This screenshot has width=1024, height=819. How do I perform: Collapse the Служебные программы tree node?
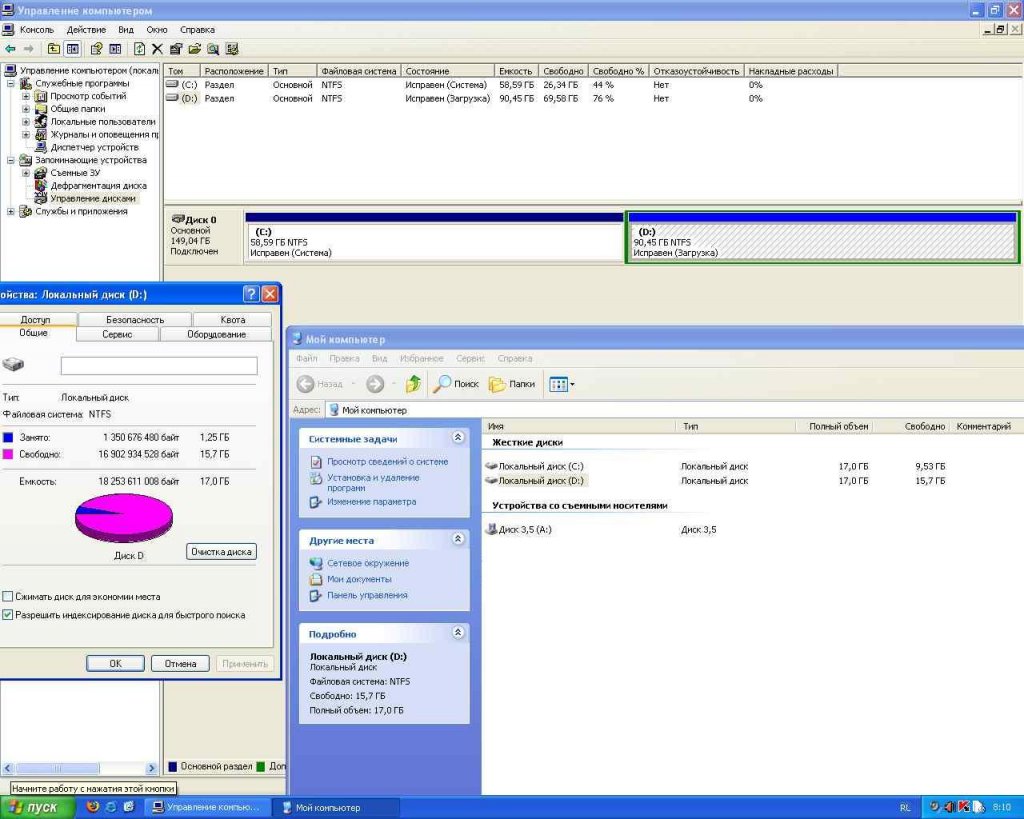point(10,84)
